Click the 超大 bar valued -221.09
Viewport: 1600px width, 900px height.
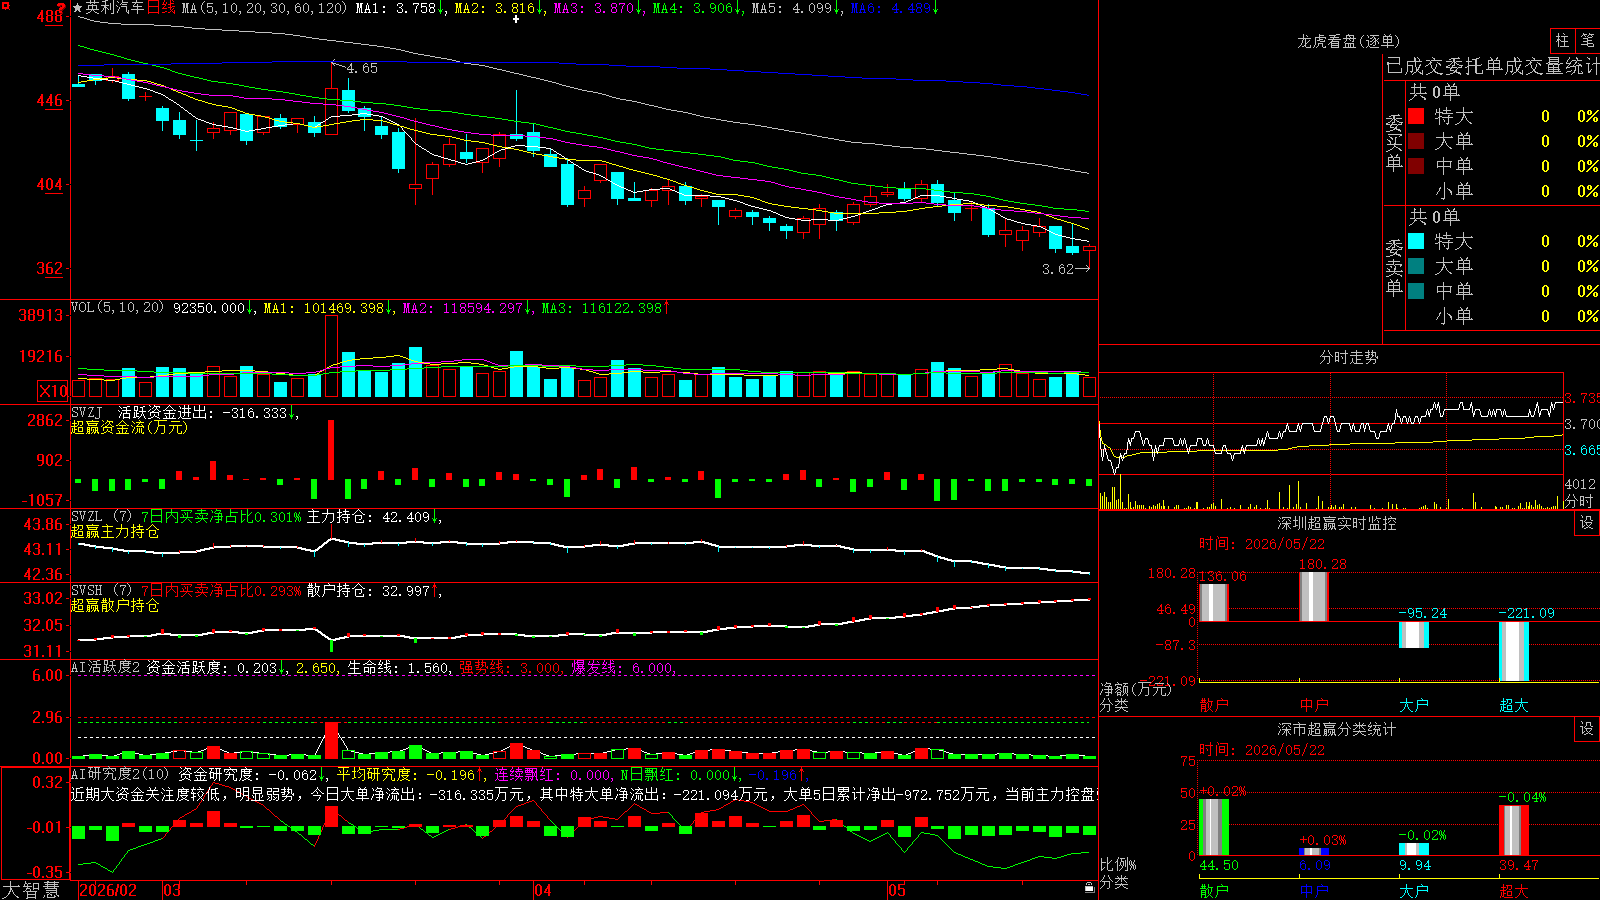1514,652
